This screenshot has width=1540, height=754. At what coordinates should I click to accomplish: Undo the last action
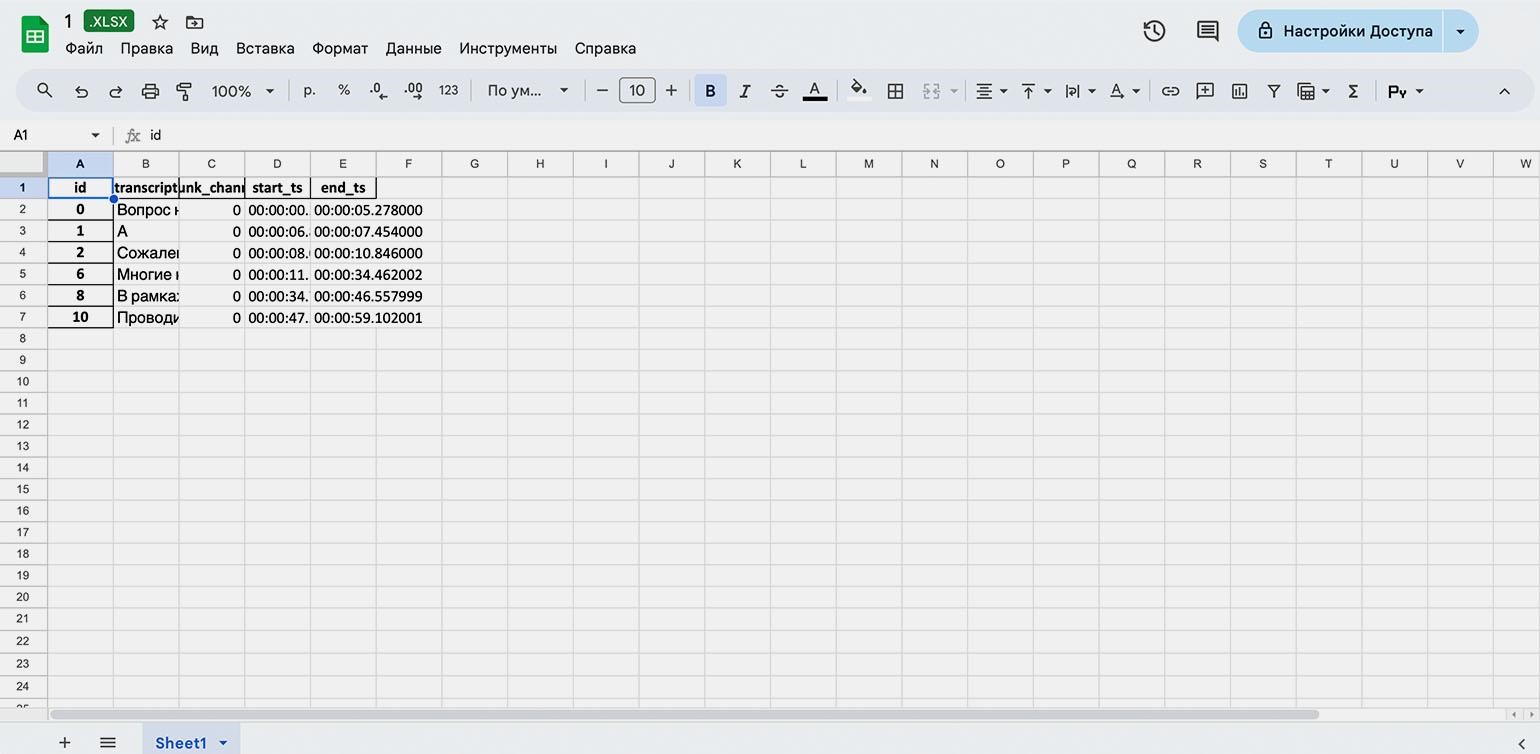[x=81, y=91]
